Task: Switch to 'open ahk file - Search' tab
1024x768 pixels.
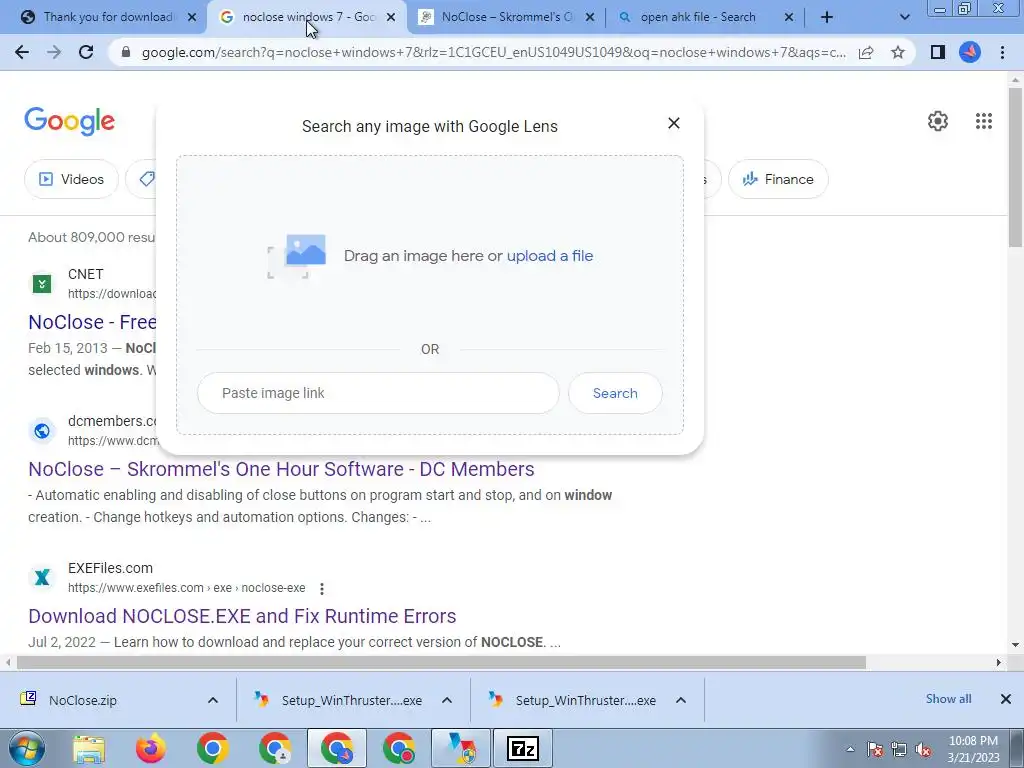Action: (697, 18)
